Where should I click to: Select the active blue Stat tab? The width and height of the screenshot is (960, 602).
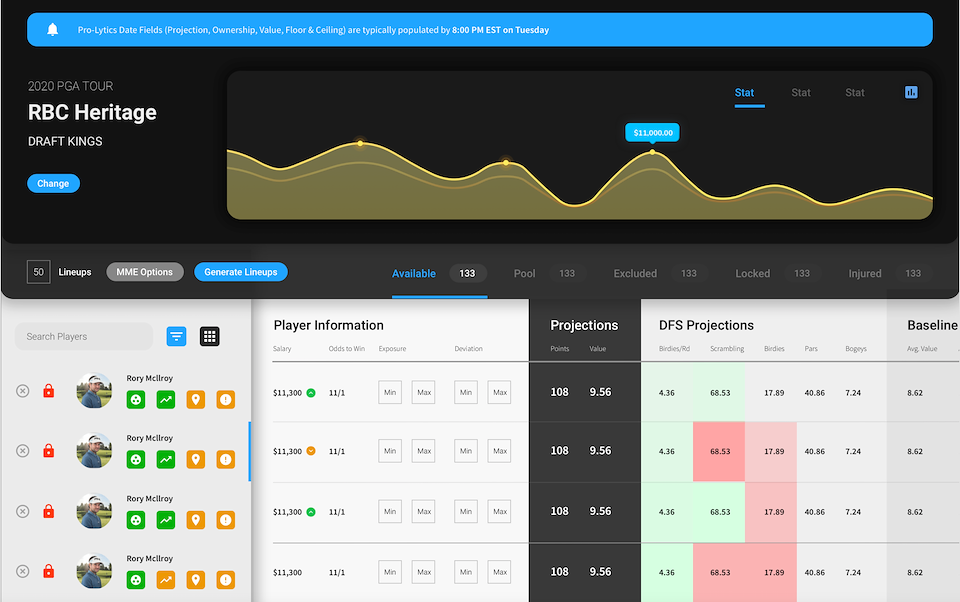tap(744, 92)
